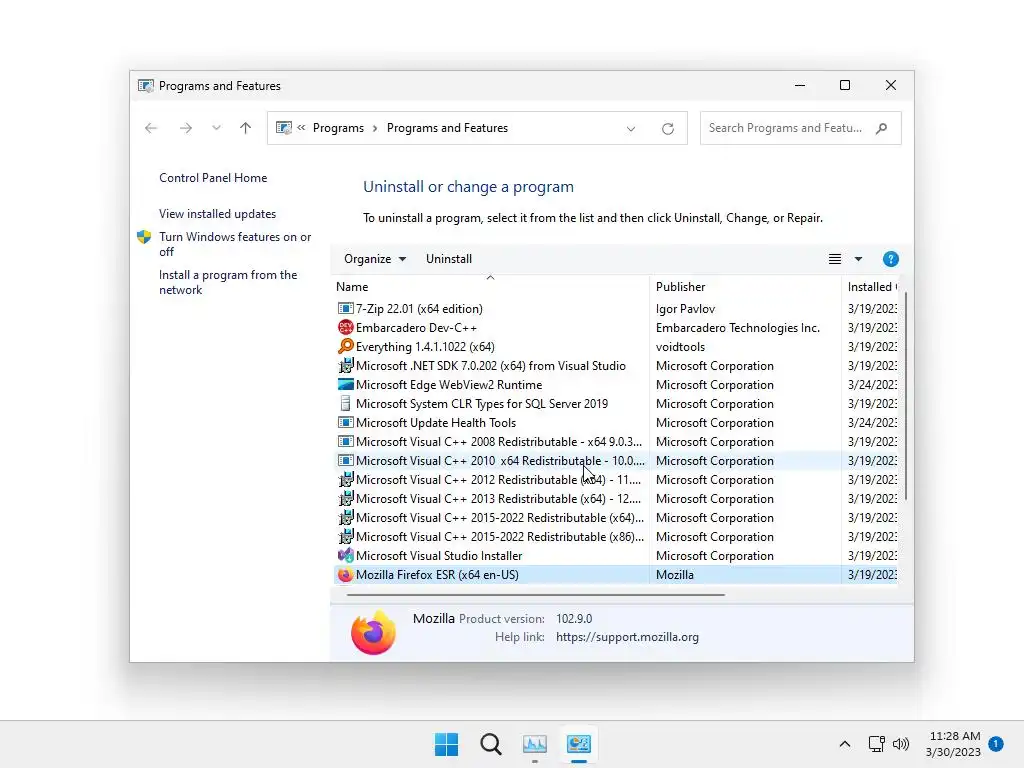Click the Visual C++ 2012 Redistributable icon

point(345,479)
